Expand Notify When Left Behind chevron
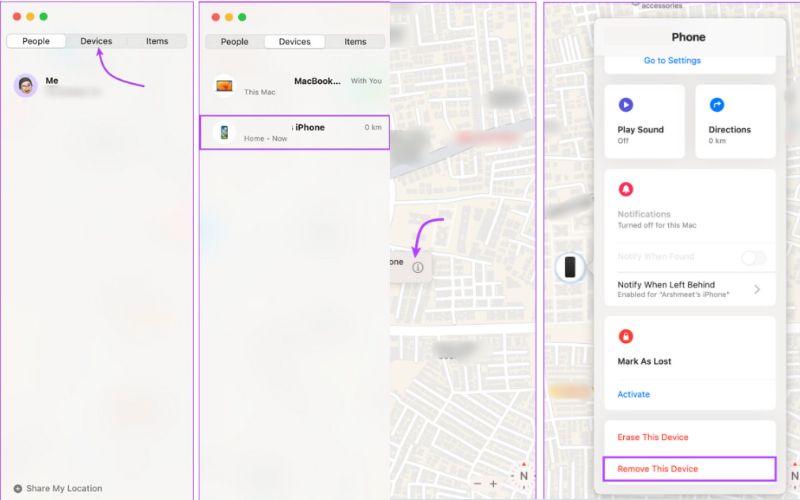The height and width of the screenshot is (500, 800). click(757, 289)
